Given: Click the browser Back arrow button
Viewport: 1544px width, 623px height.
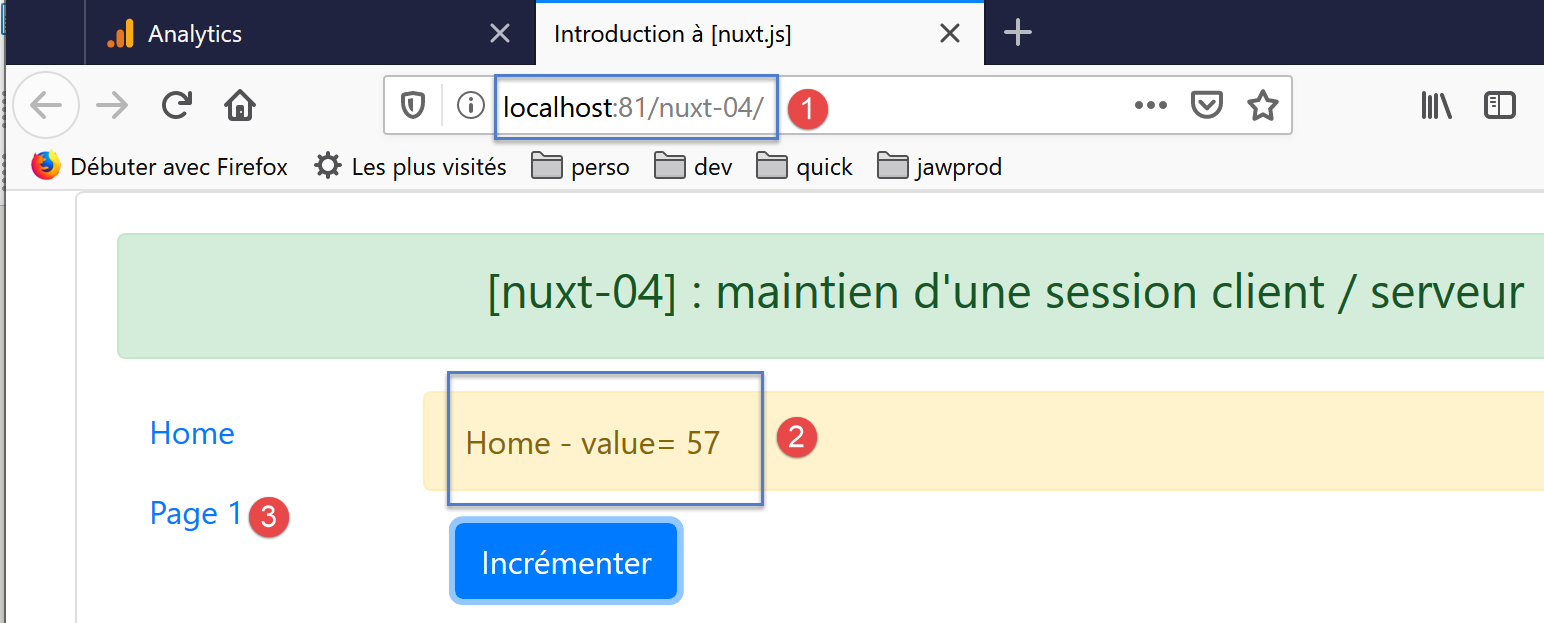Looking at the screenshot, I should tap(46, 105).
